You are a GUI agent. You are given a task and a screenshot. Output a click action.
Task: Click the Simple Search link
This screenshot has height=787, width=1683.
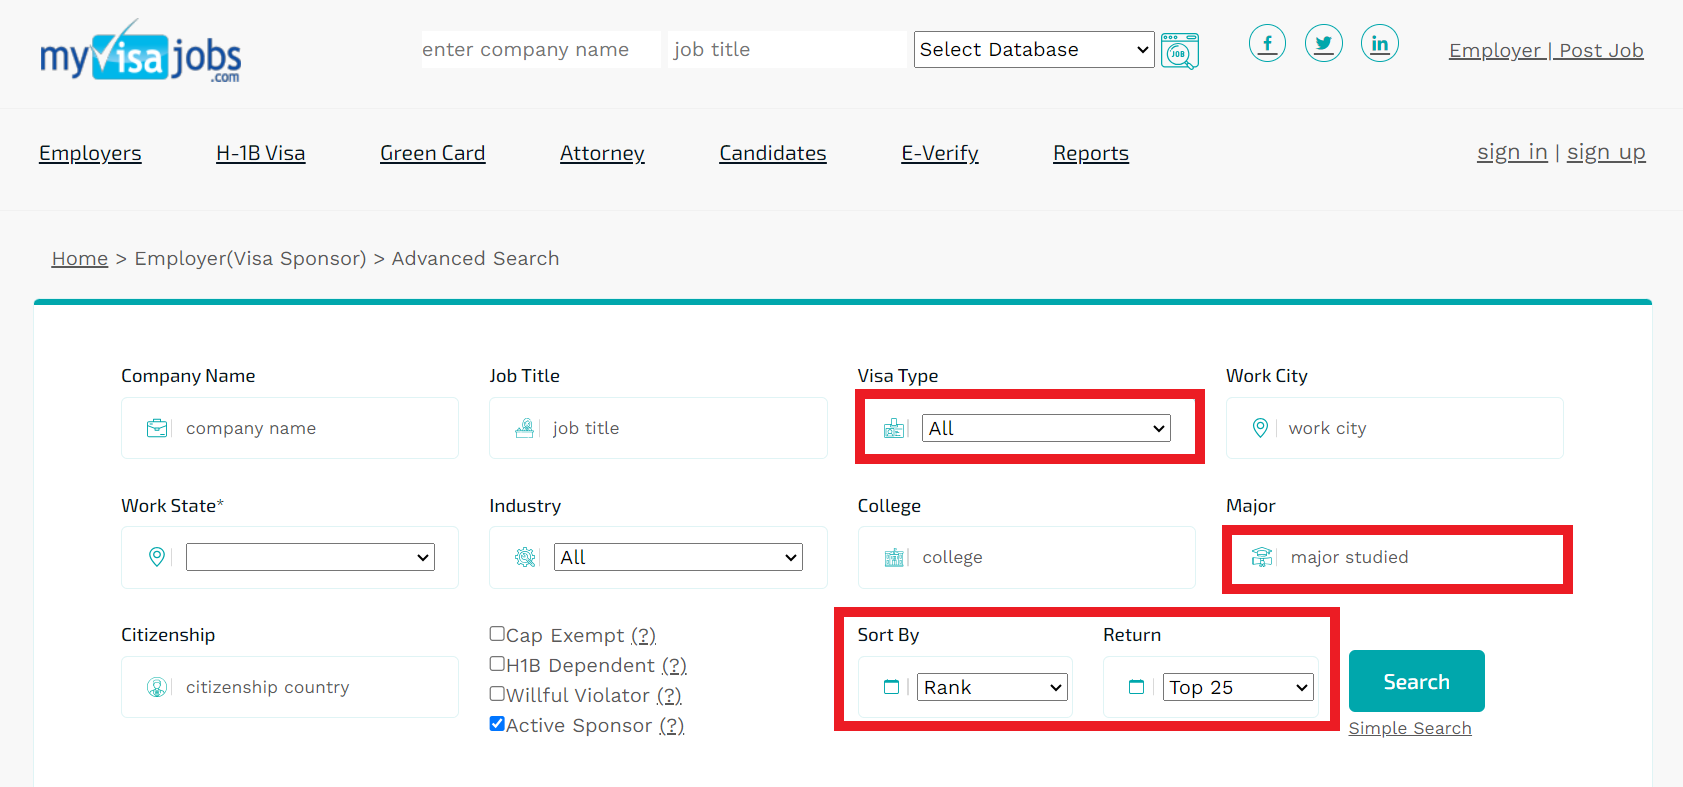(1409, 728)
